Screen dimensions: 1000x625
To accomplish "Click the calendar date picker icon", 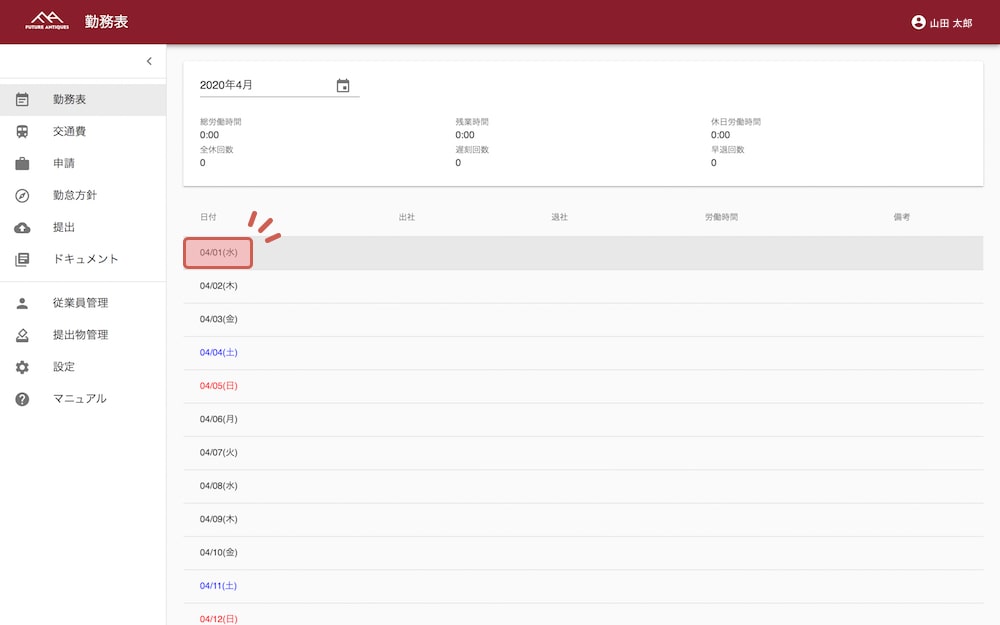I will coord(343,86).
